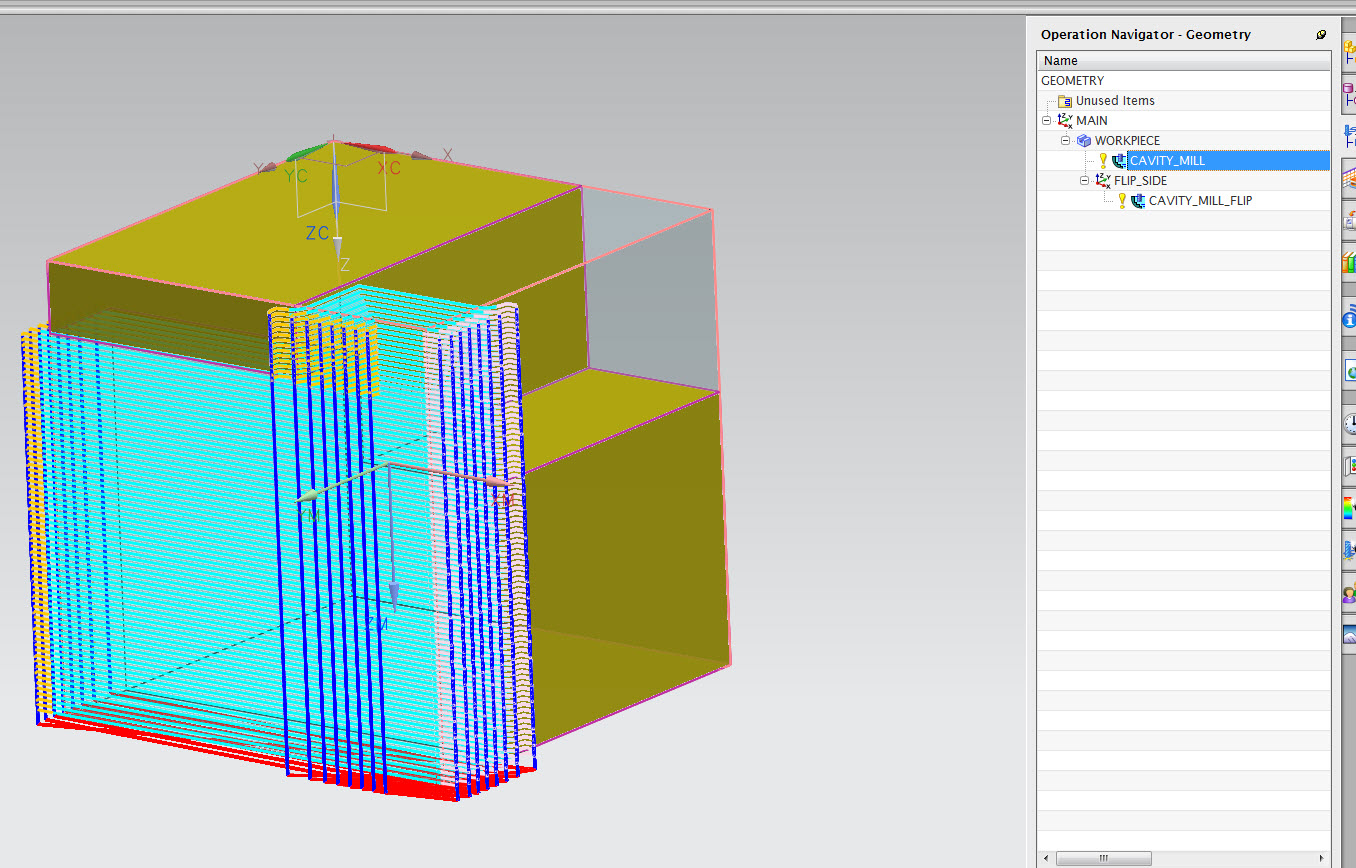Select the FLIP_SIDE label

pos(1140,181)
